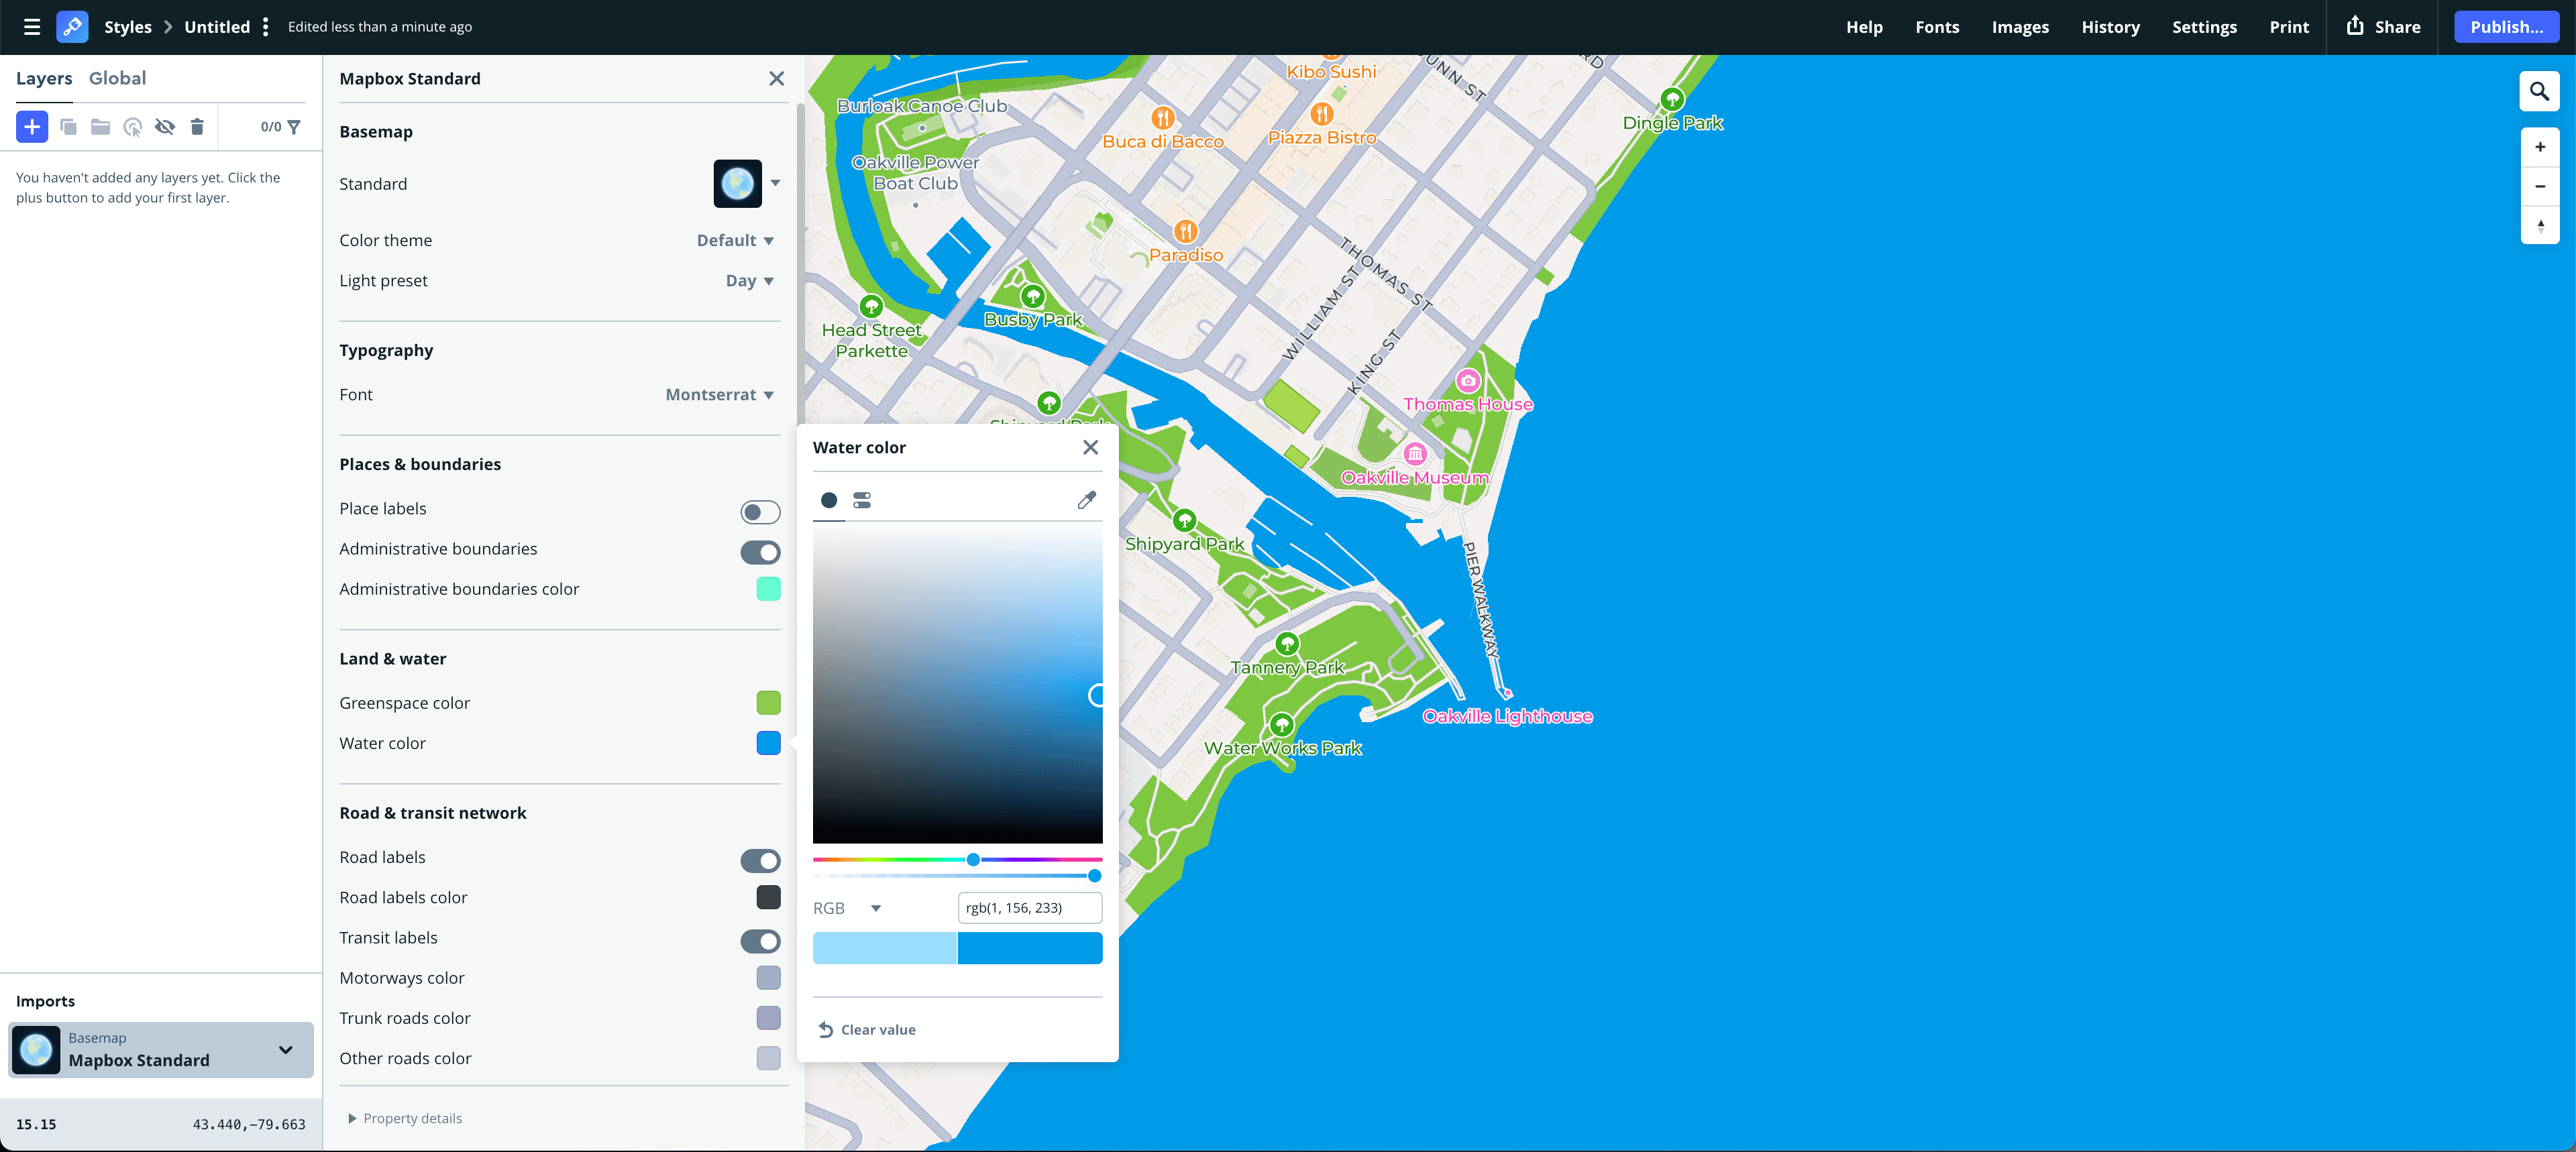2576x1152 pixels.
Task: Turn off Road labels
Action: click(x=760, y=861)
